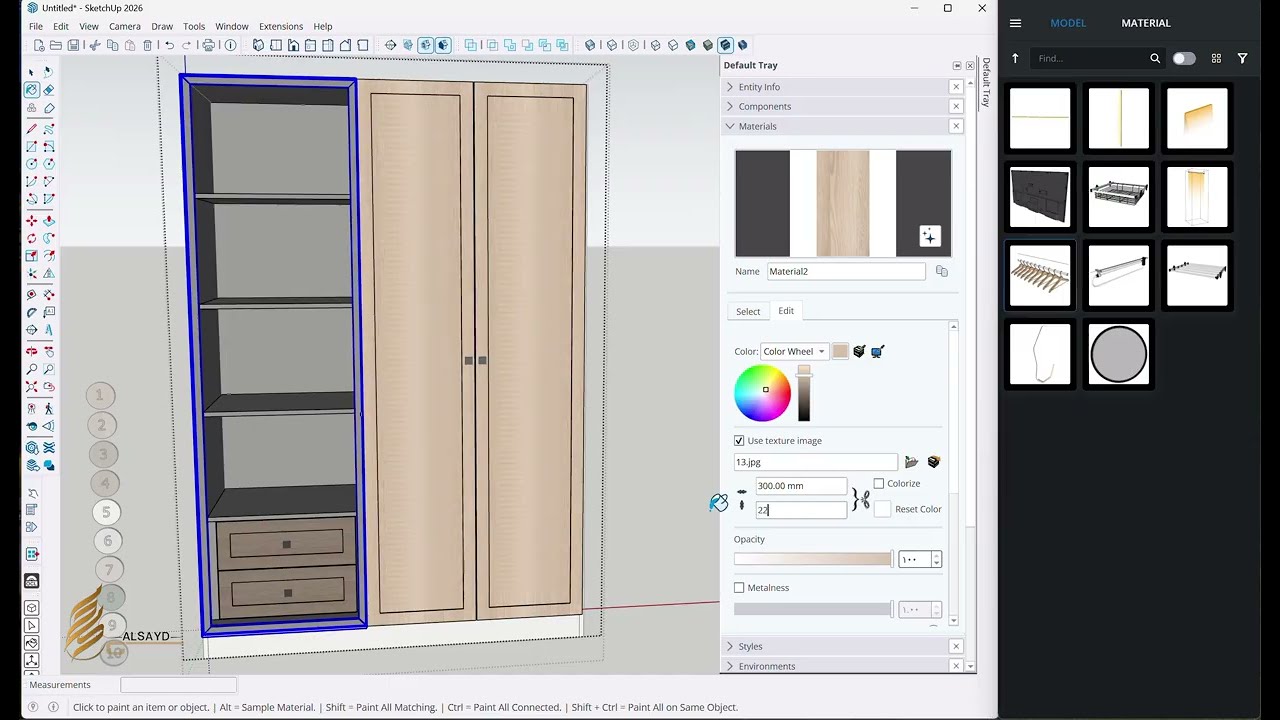This screenshot has width=1280, height=720.
Task: Toggle the switch beside Find field
Action: (1184, 58)
